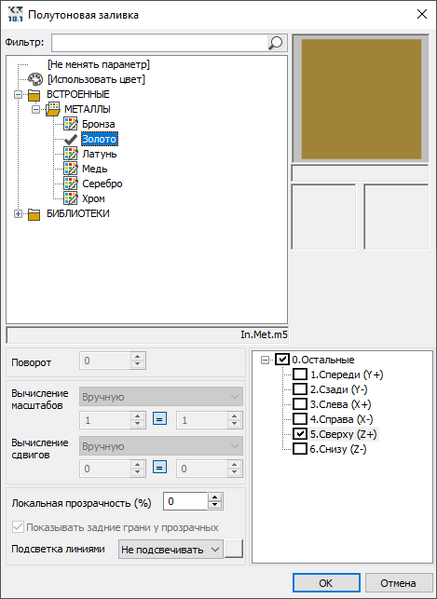Click the Локальная прозрачность value field

pyautogui.click(x=185, y=501)
